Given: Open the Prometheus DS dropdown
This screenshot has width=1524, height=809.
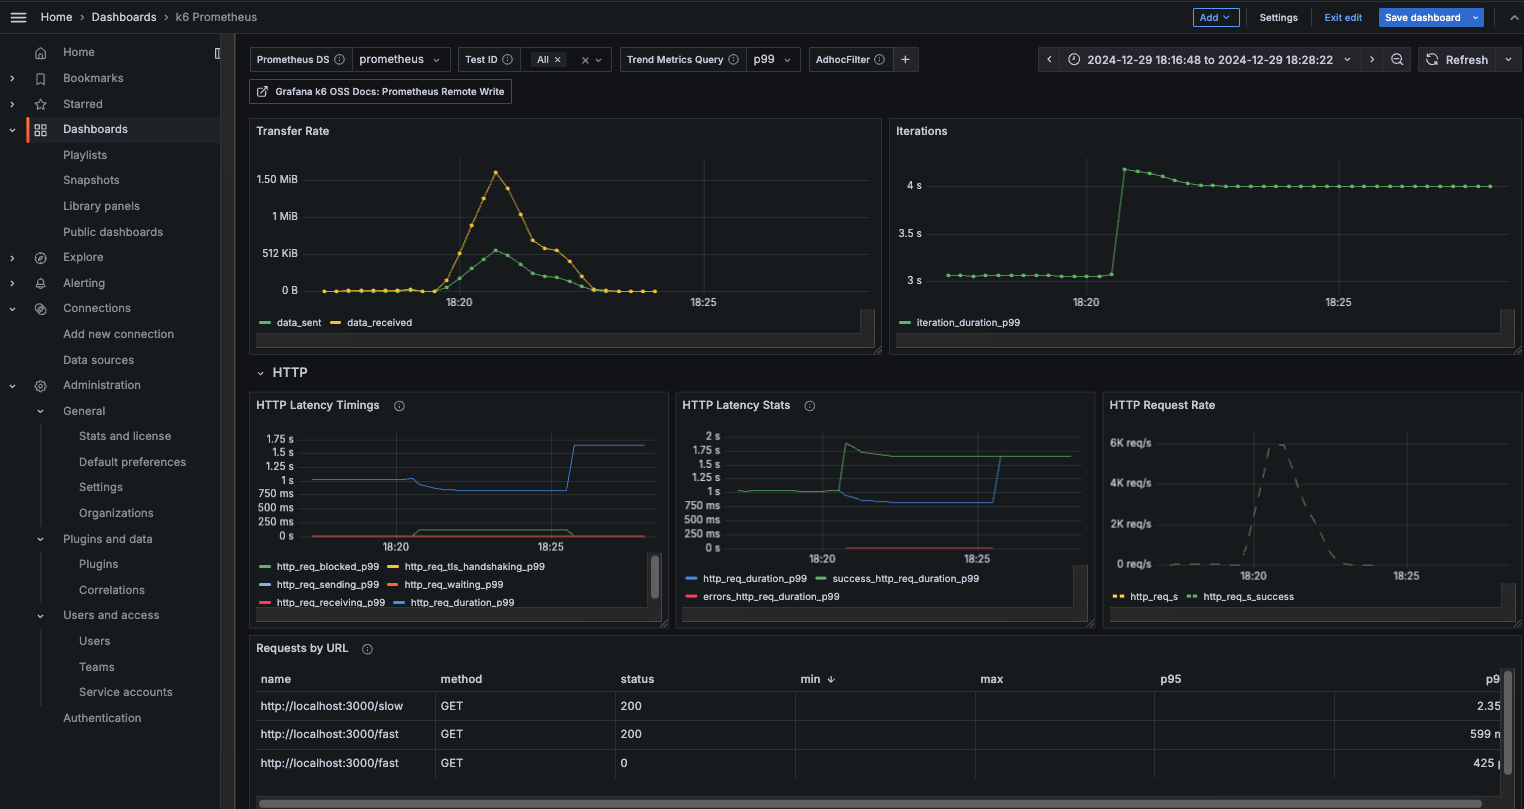Looking at the screenshot, I should pyautogui.click(x=400, y=60).
